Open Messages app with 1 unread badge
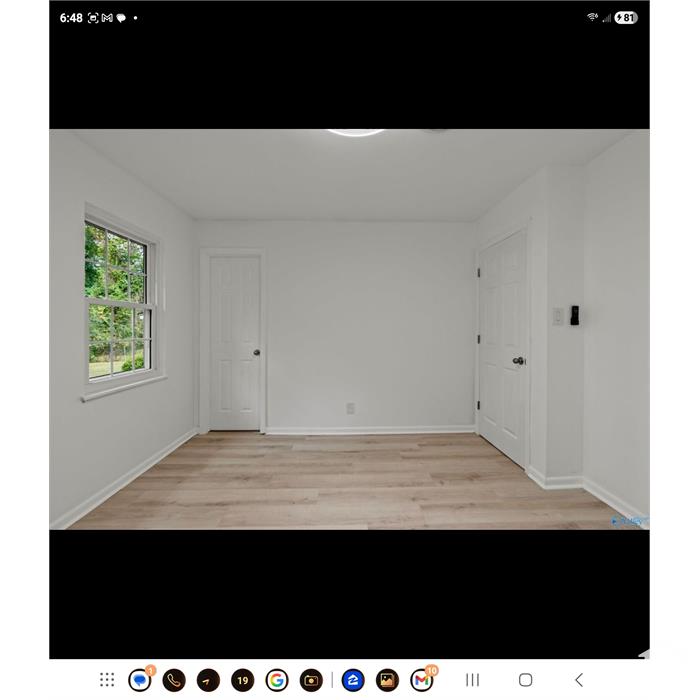The width and height of the screenshot is (700, 700). coord(140,680)
